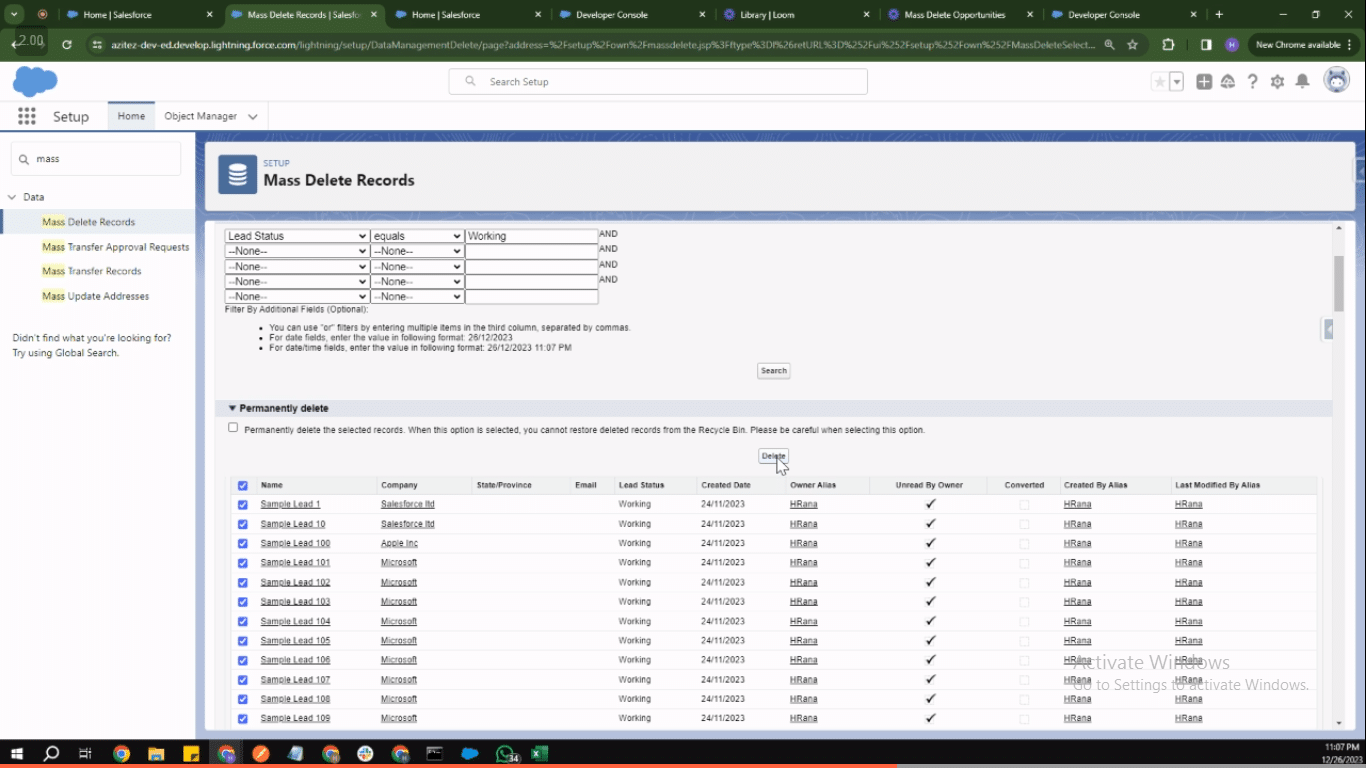Image resolution: width=1366 pixels, height=768 pixels.
Task: Collapse the Permanently delete section
Action: pyautogui.click(x=232, y=408)
